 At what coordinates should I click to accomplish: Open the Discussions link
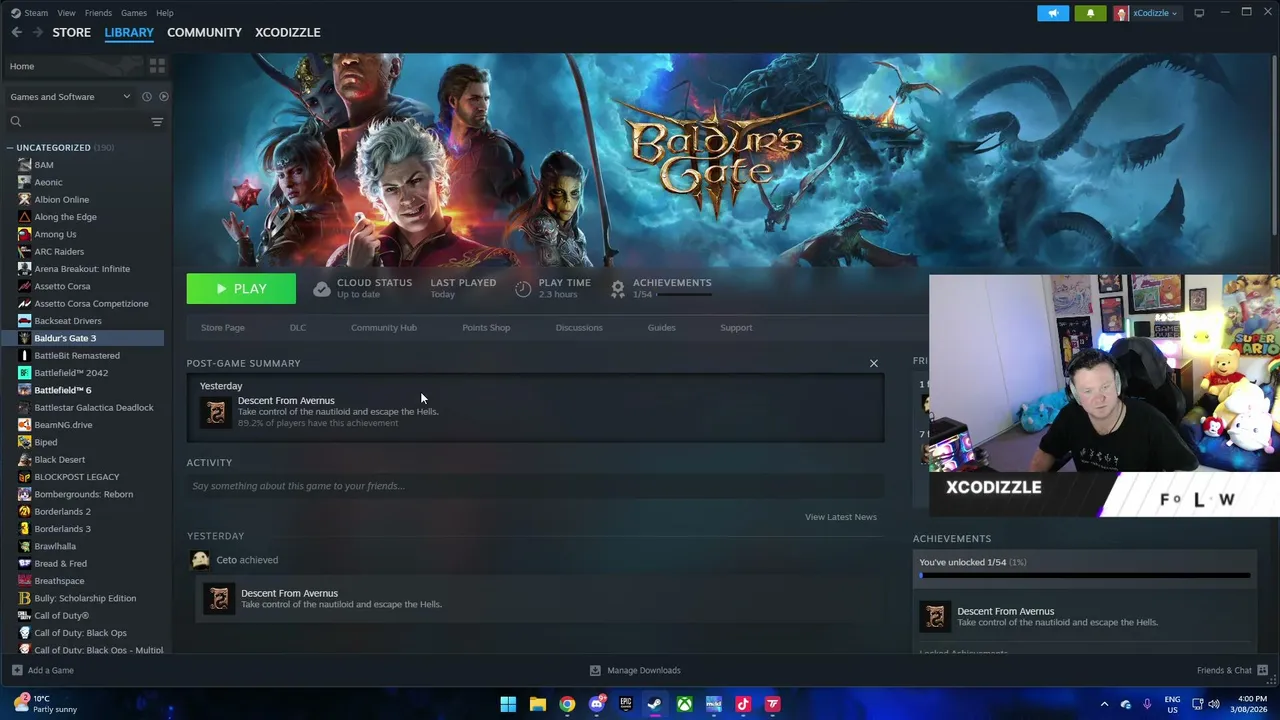point(579,328)
